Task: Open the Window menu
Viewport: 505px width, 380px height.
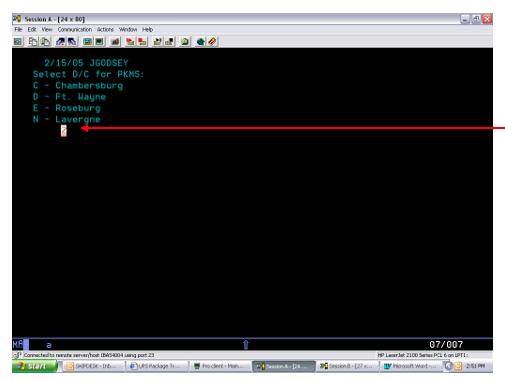Action: pyautogui.click(x=128, y=30)
